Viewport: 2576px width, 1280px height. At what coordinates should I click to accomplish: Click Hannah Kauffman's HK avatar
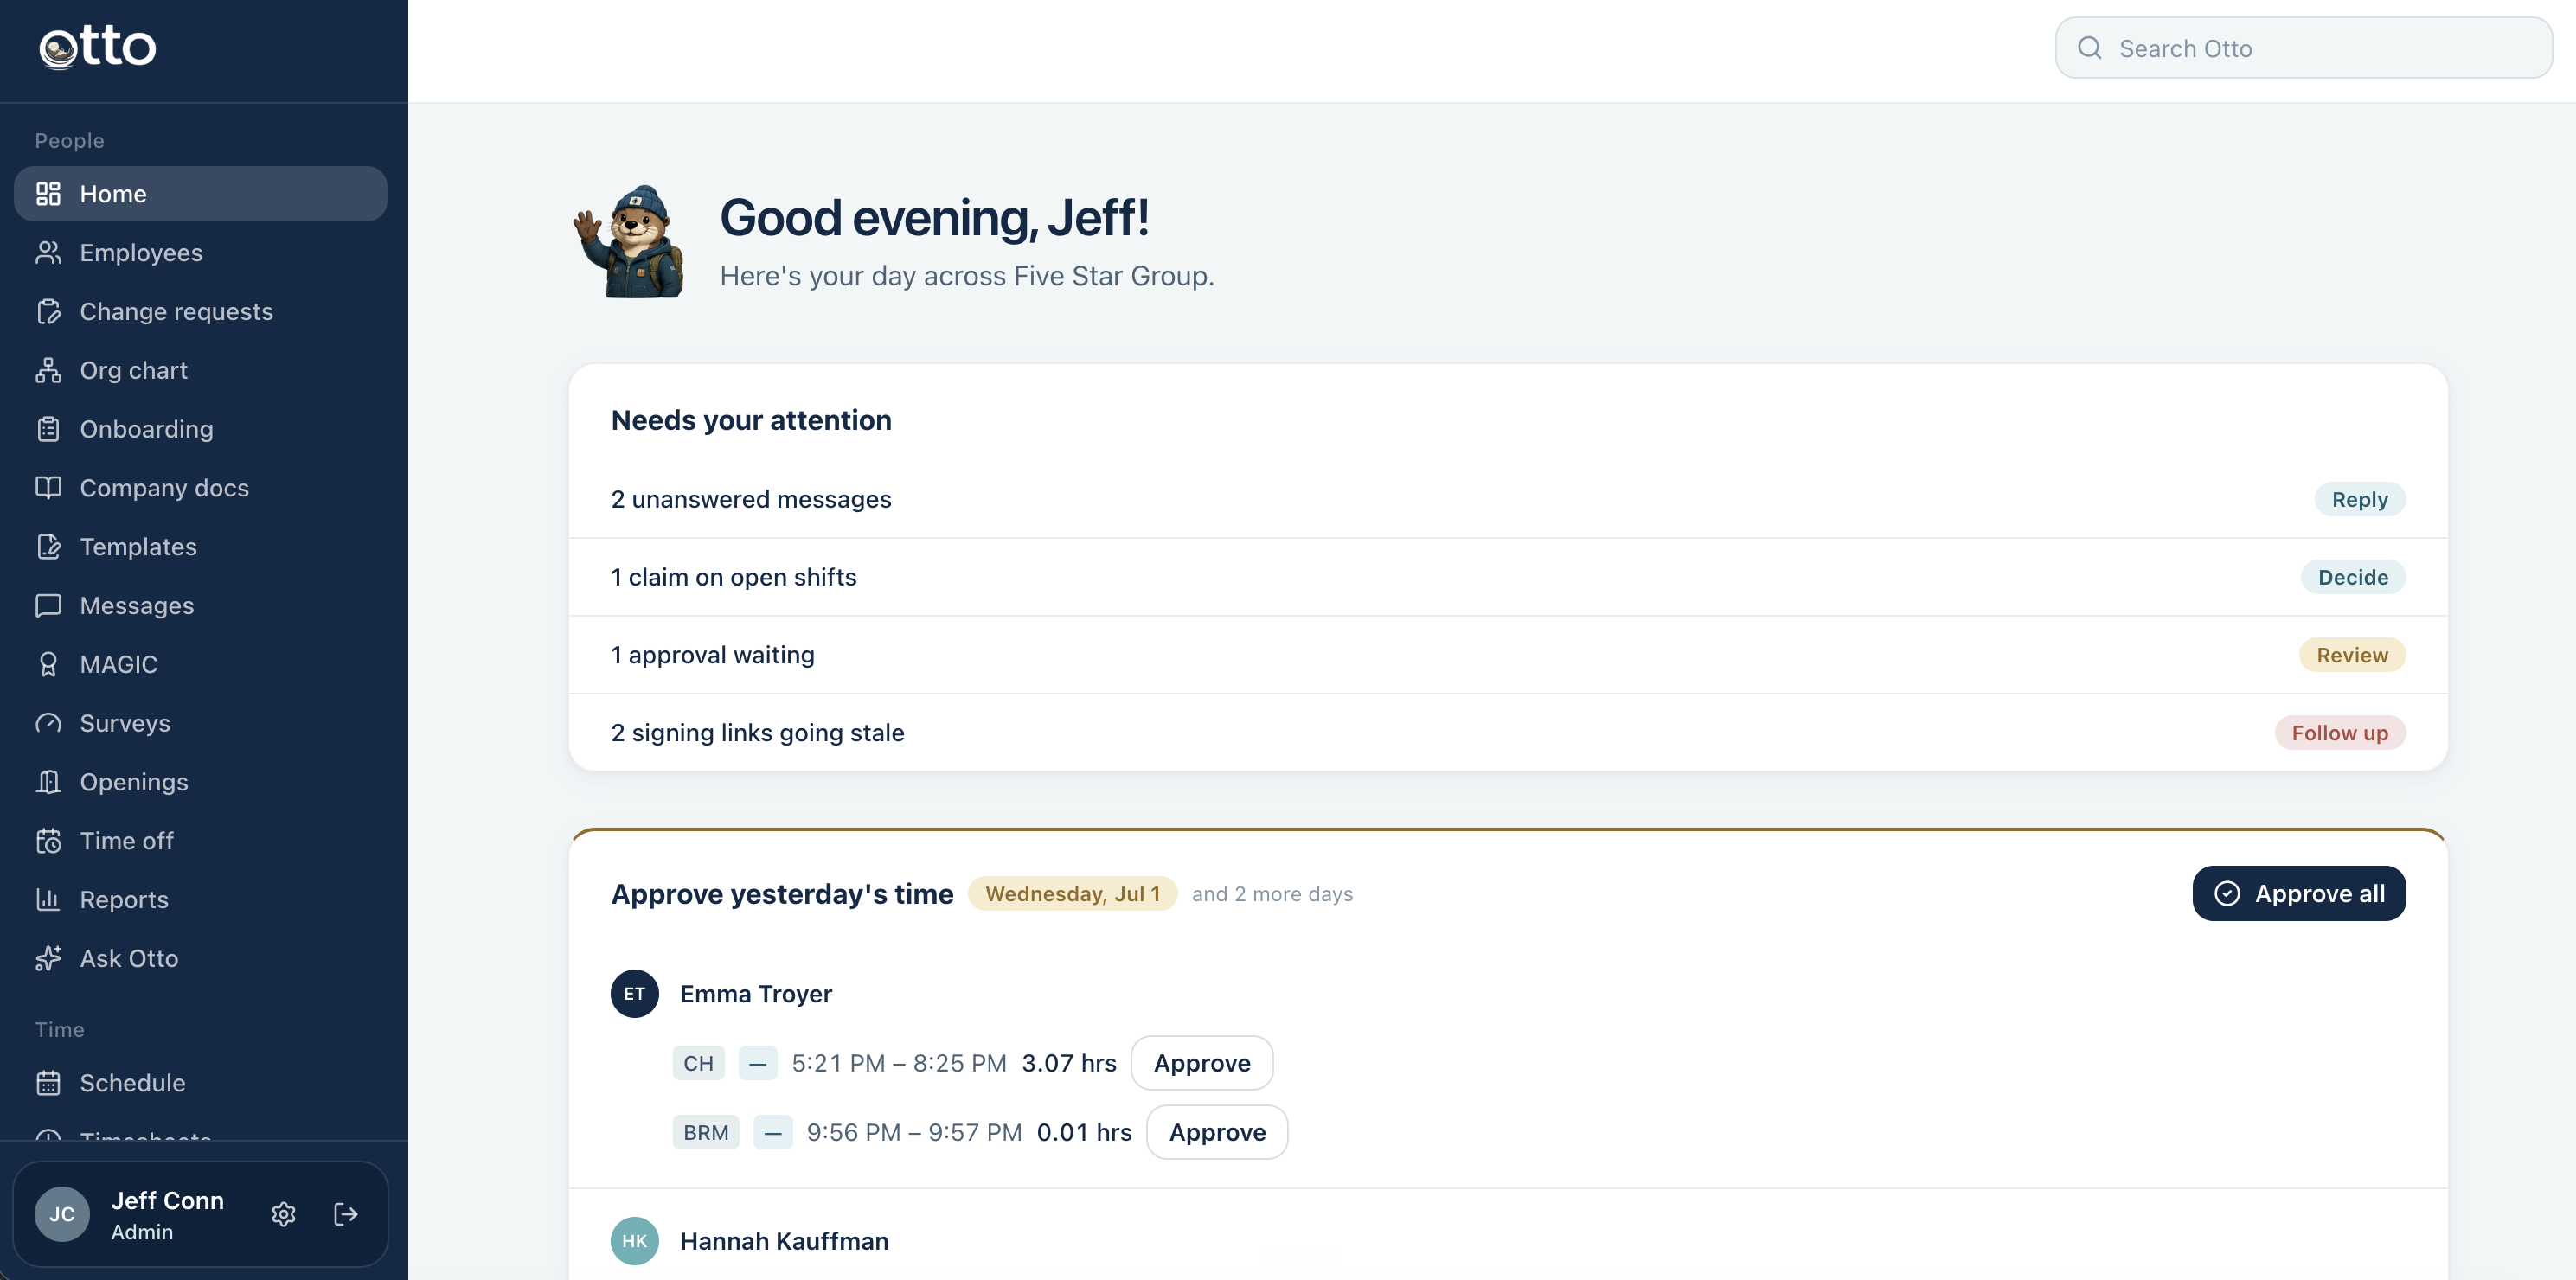[x=634, y=1241]
